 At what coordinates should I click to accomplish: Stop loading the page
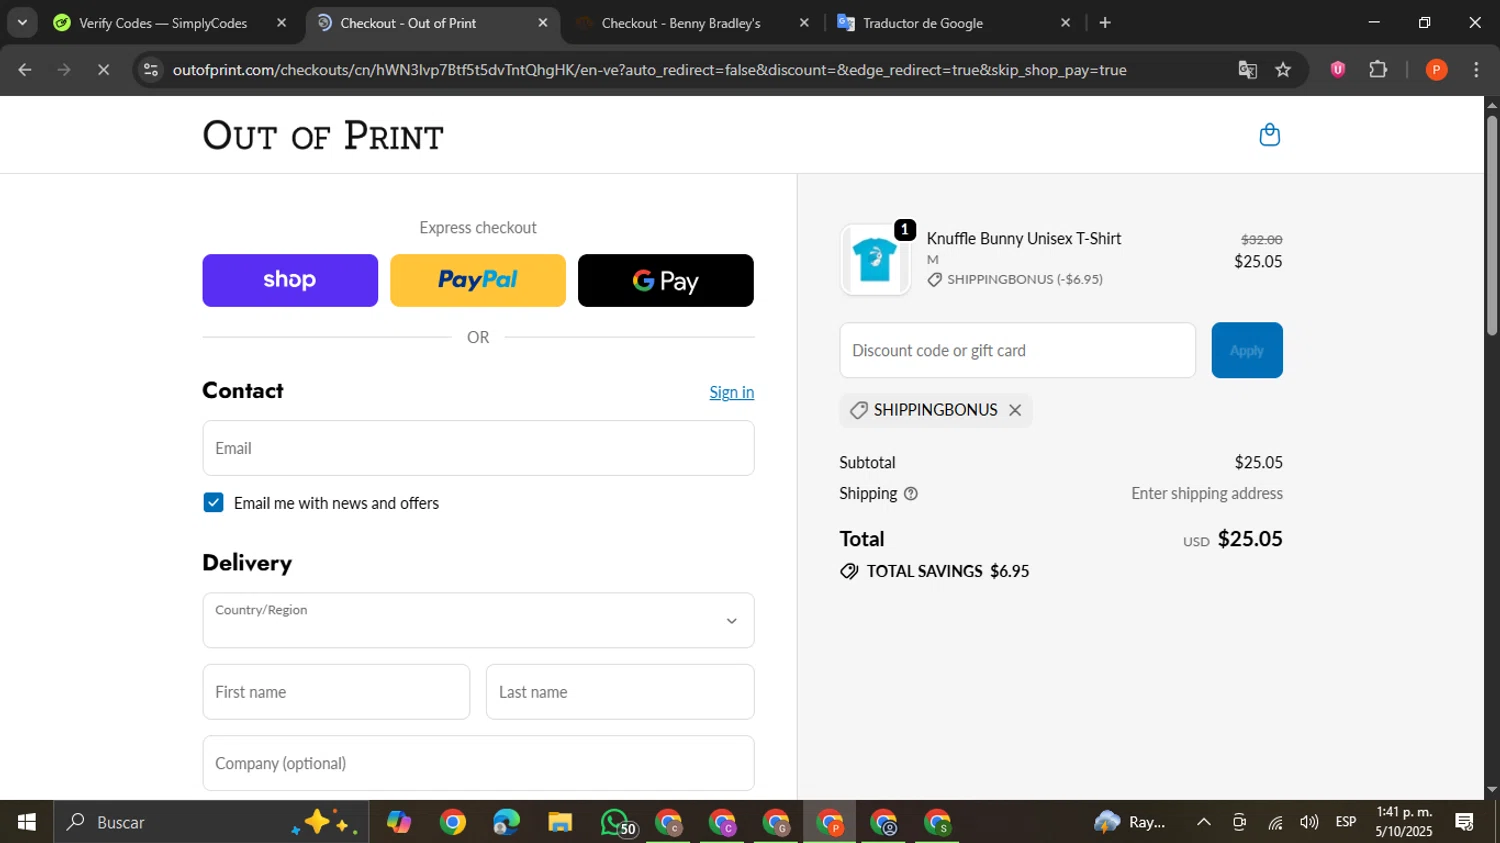tap(103, 70)
